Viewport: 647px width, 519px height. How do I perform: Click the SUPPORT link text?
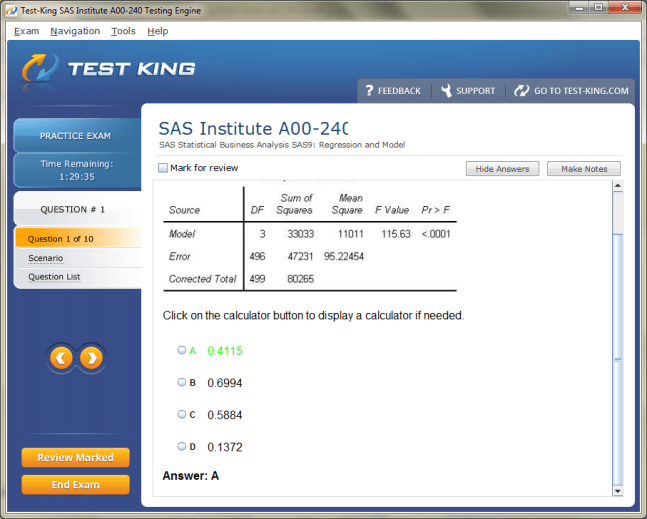click(475, 91)
